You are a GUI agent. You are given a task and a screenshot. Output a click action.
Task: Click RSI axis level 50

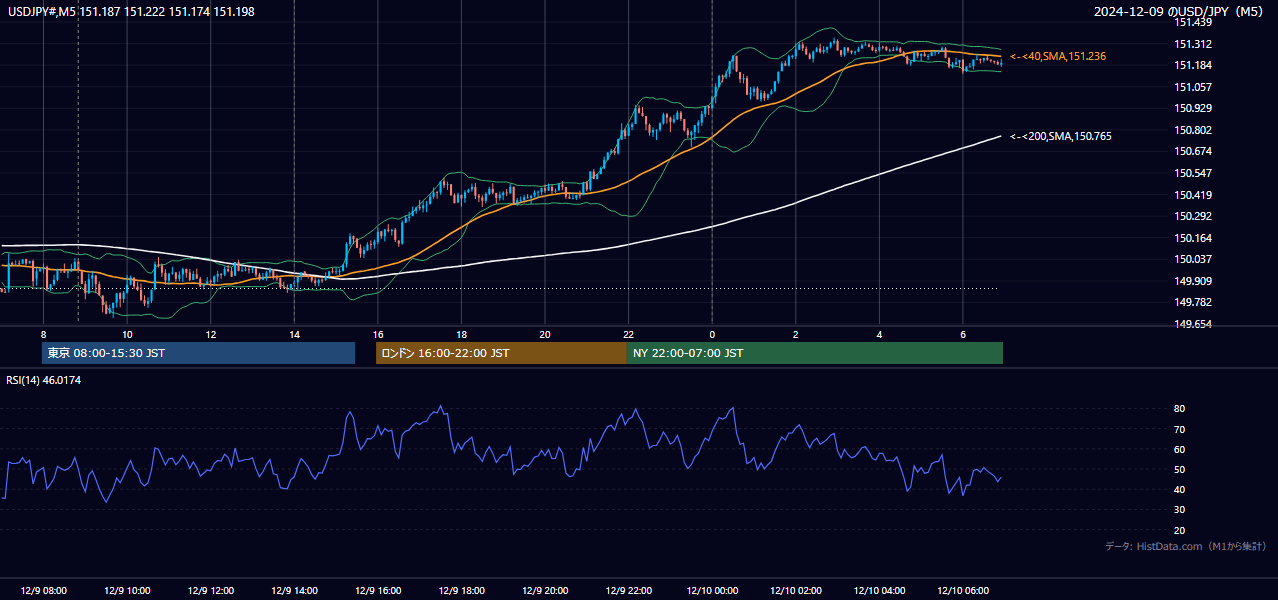tap(1180, 470)
